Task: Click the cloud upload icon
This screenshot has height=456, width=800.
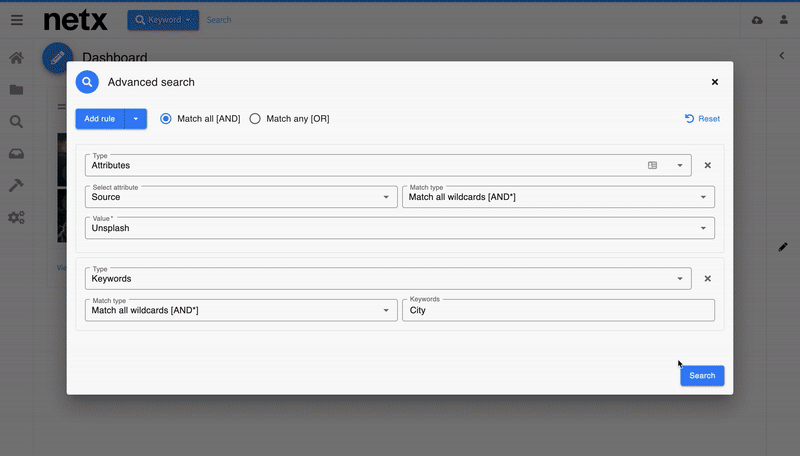Action: [756, 20]
